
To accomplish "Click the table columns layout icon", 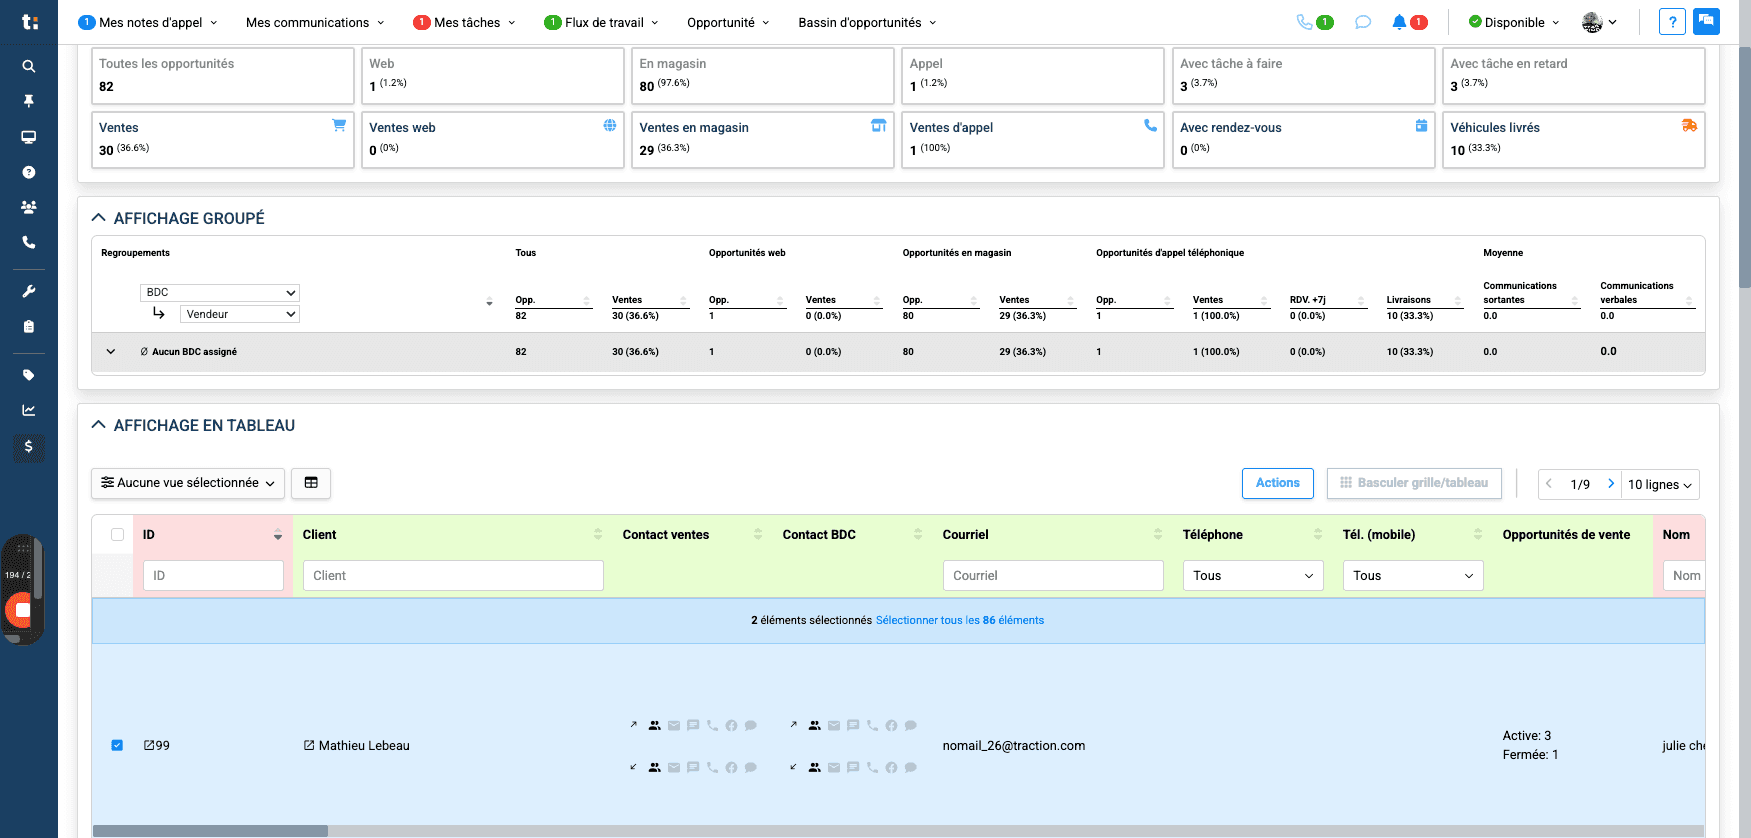I will pyautogui.click(x=311, y=483).
